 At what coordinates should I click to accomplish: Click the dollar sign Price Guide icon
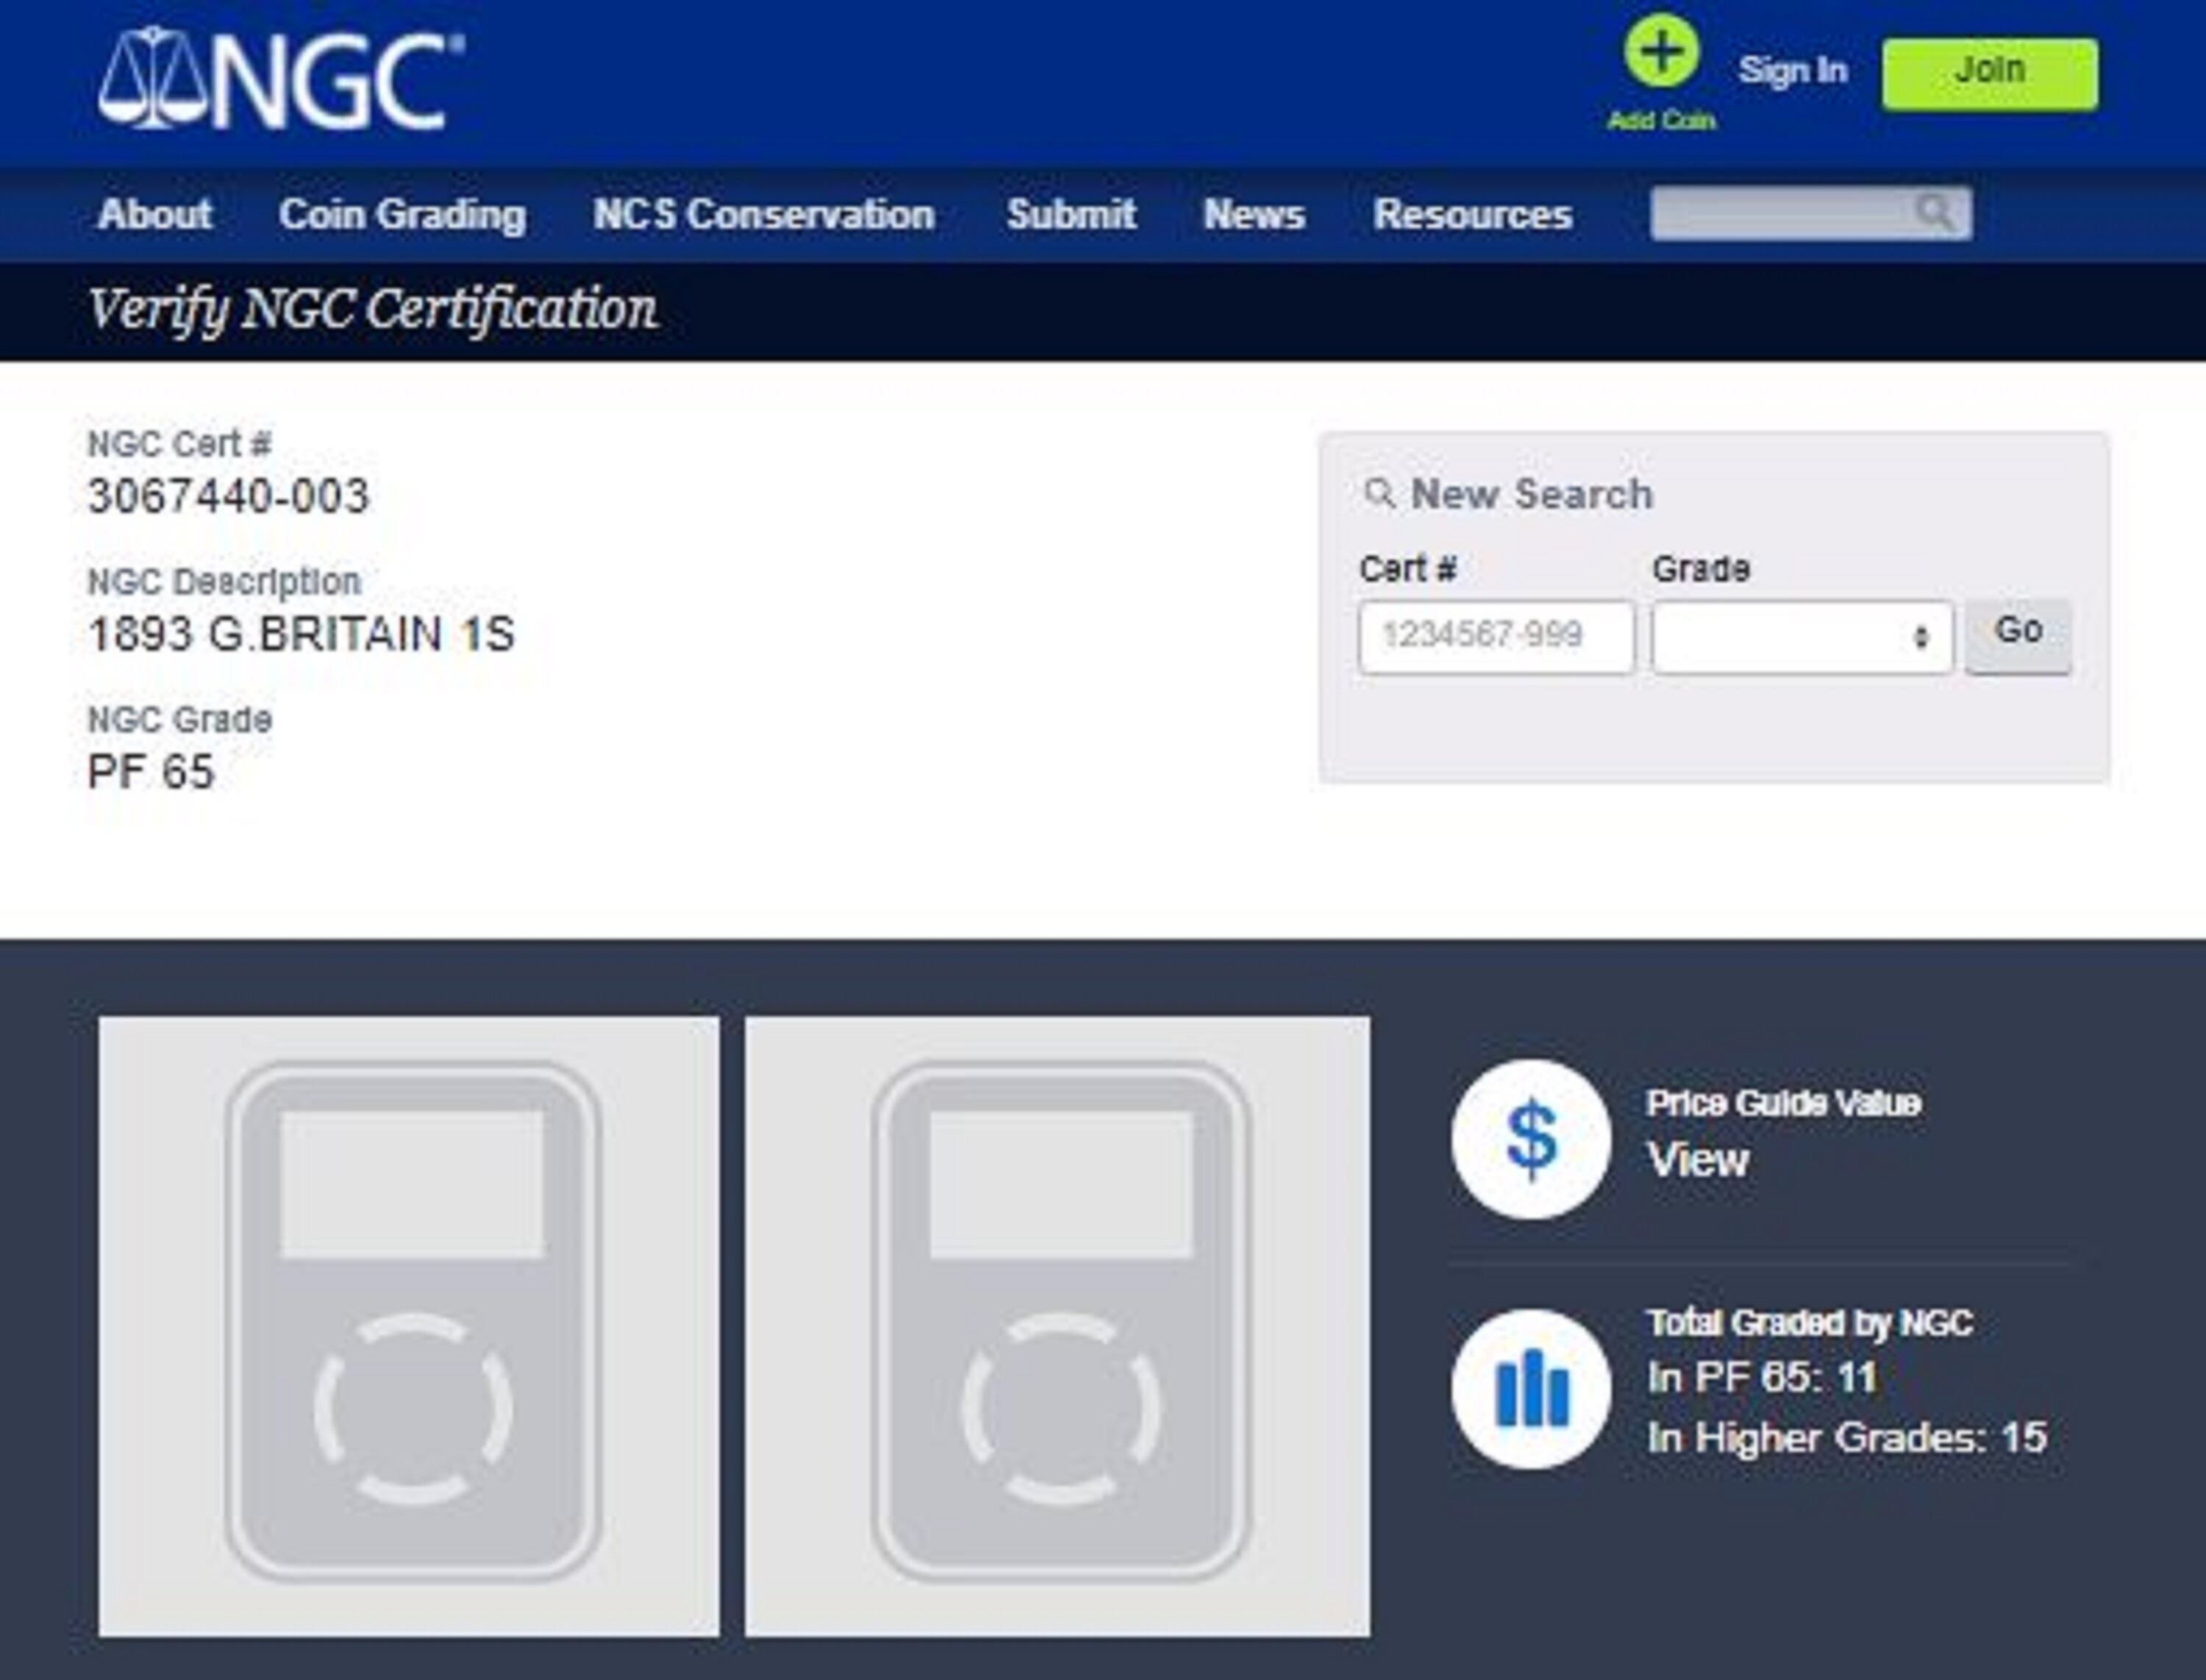coord(1531,1139)
